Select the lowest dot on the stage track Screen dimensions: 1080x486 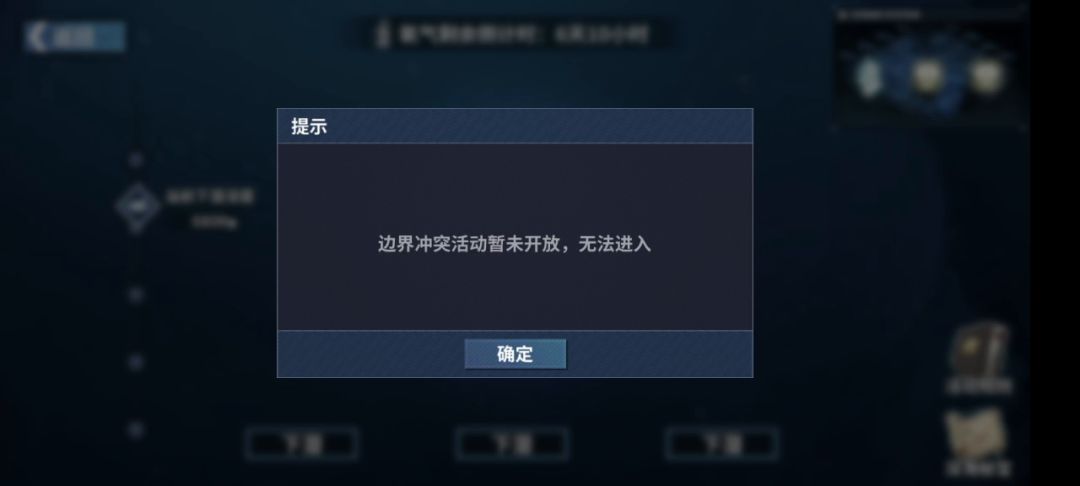(136, 430)
